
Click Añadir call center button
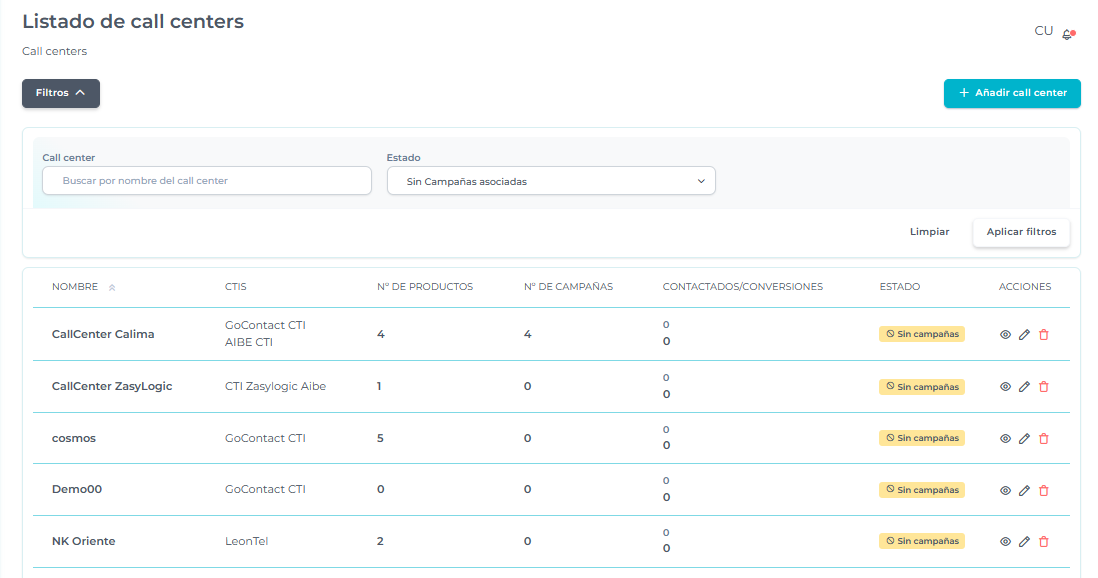coord(1012,93)
